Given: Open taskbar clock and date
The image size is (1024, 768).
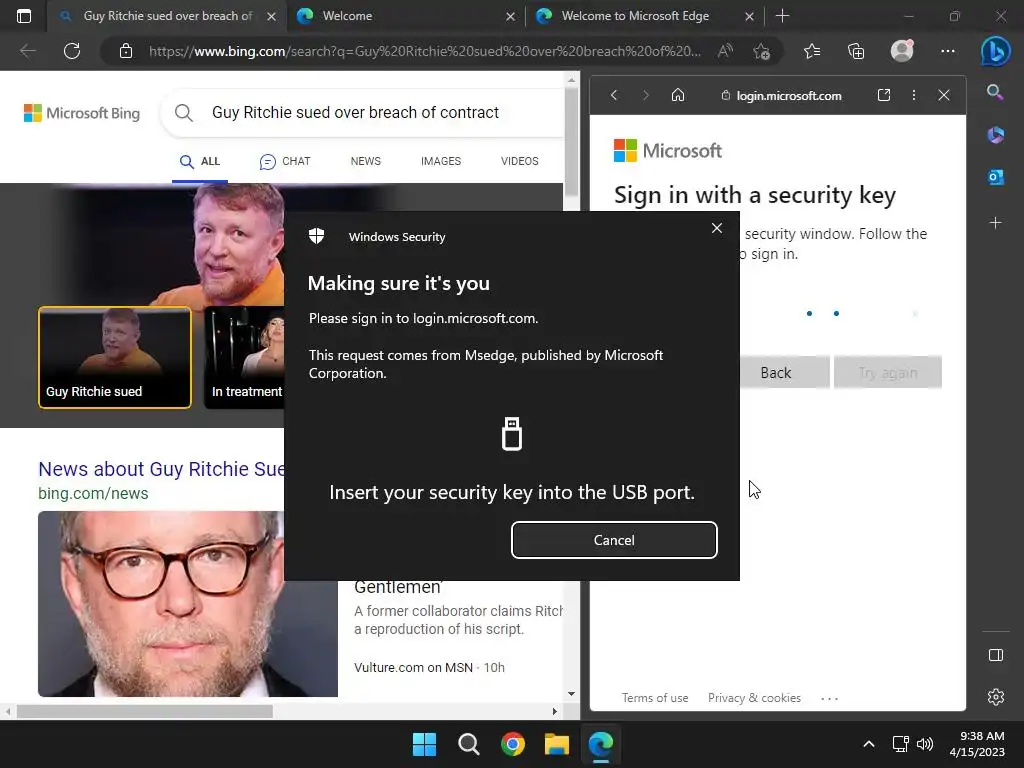Looking at the screenshot, I should click(x=977, y=744).
